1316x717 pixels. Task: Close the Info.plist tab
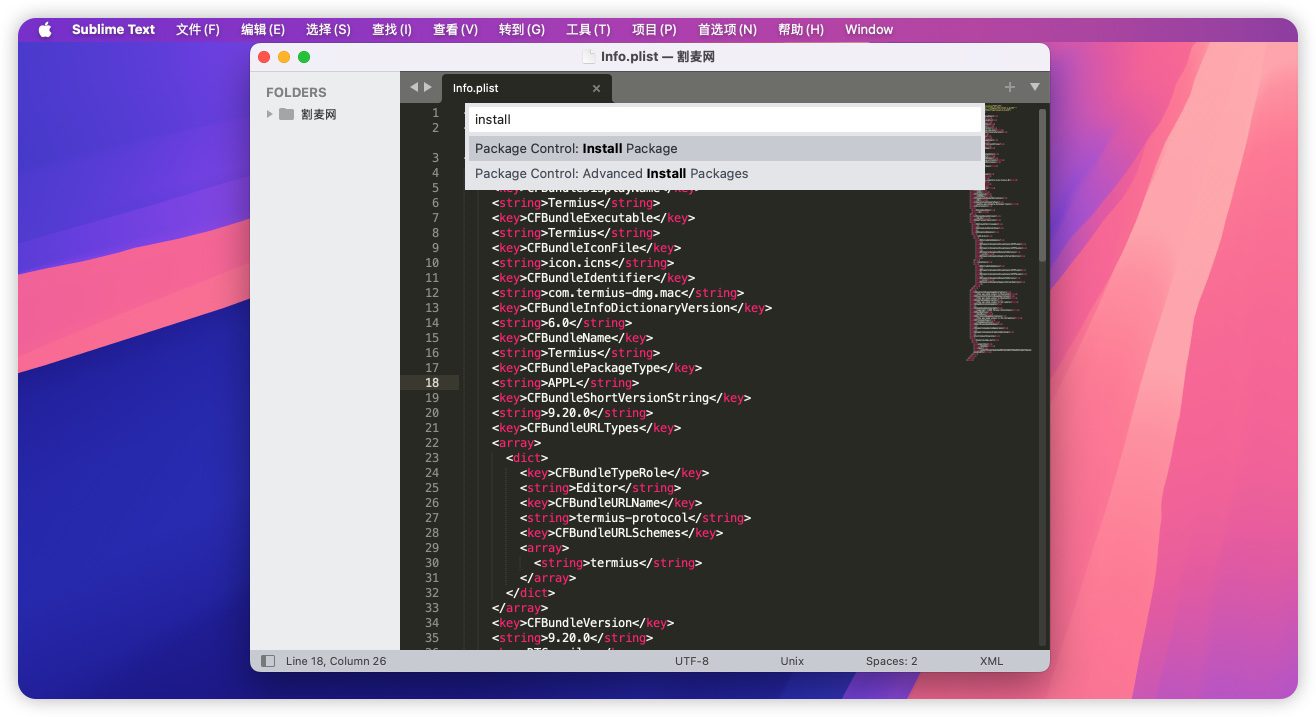tap(596, 89)
